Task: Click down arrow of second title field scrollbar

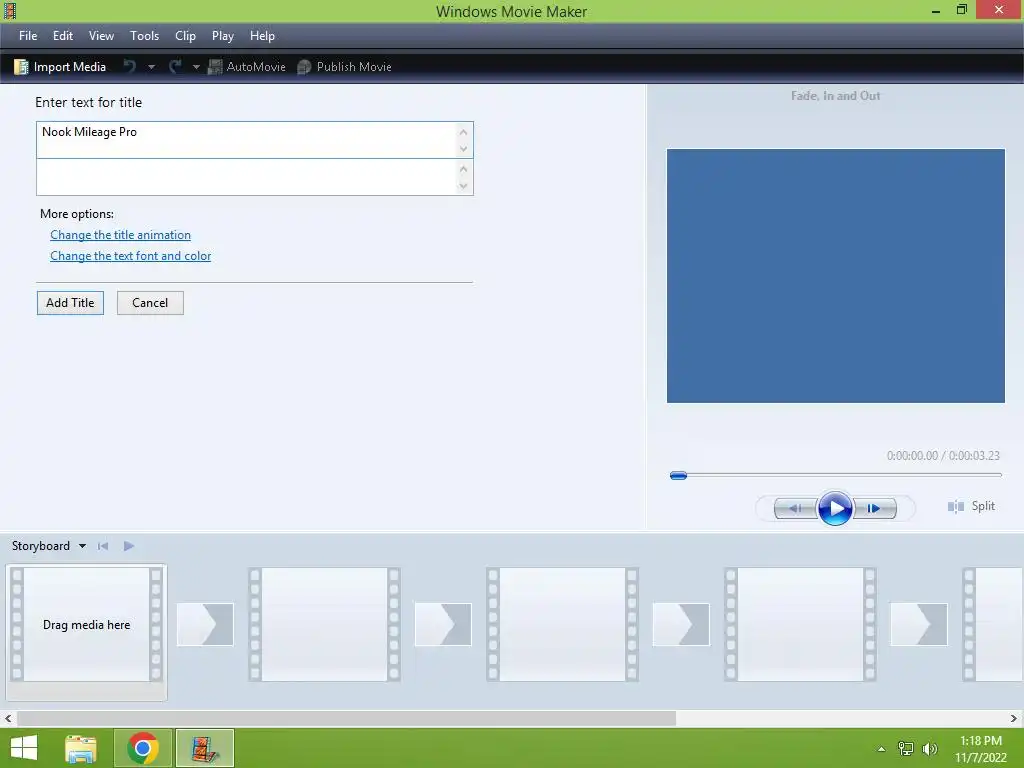Action: click(x=464, y=186)
